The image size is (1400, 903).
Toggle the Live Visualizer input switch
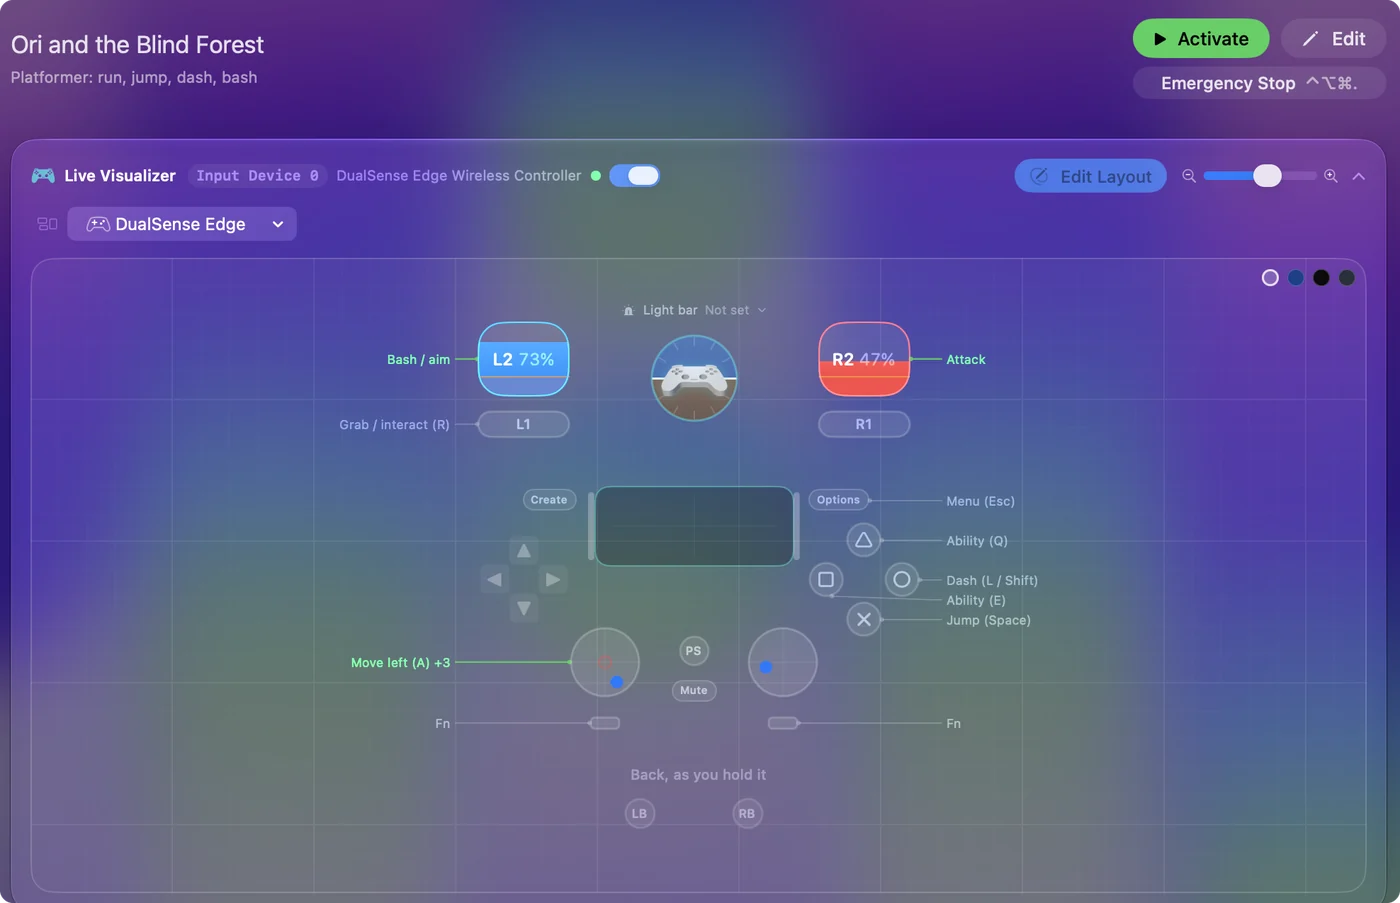tap(634, 176)
